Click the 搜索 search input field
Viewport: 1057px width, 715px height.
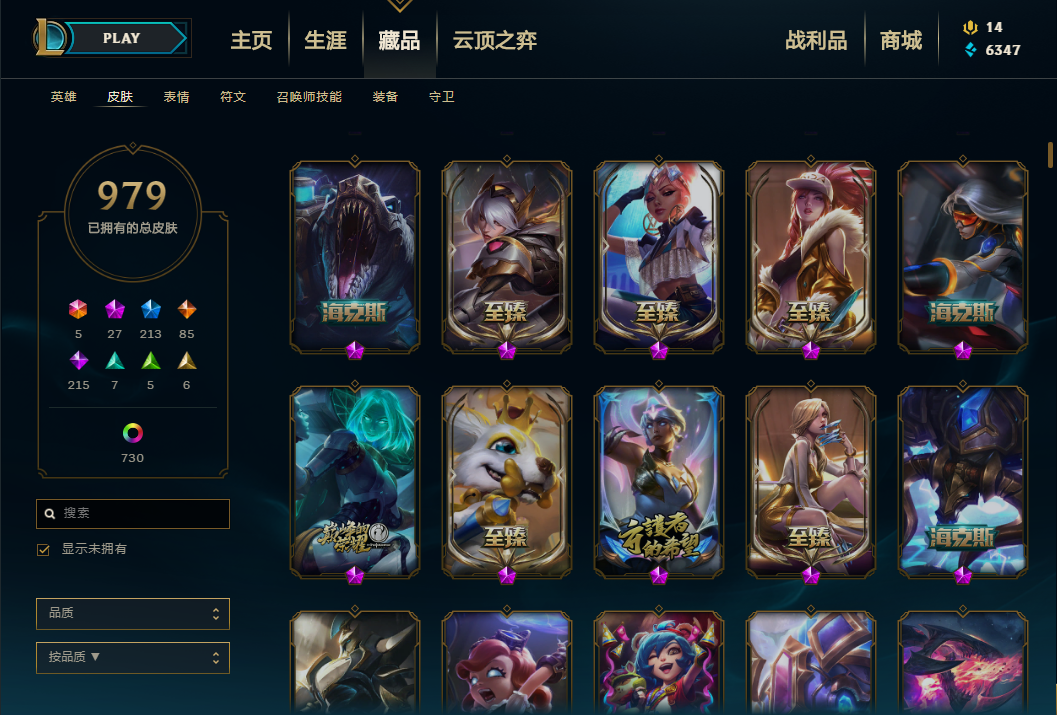point(133,514)
